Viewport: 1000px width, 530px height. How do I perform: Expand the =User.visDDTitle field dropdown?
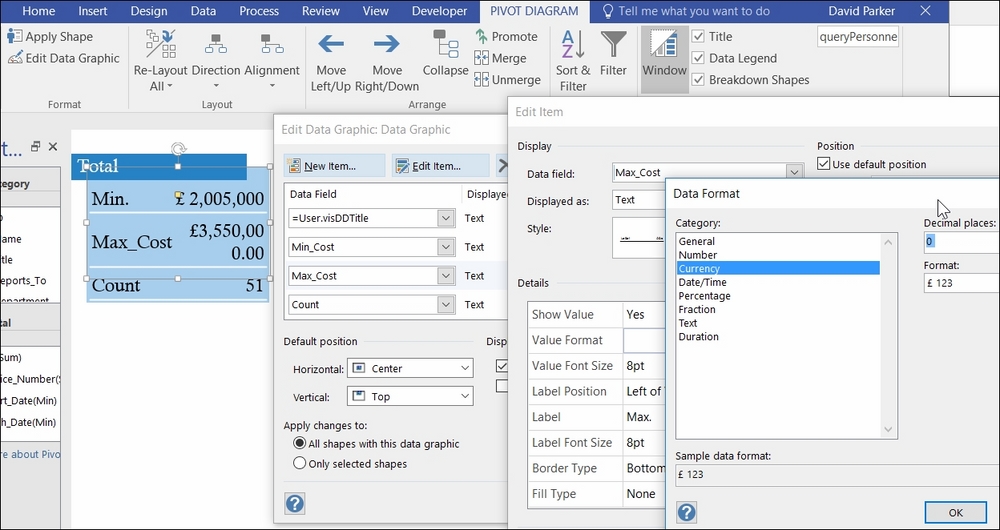(x=446, y=218)
